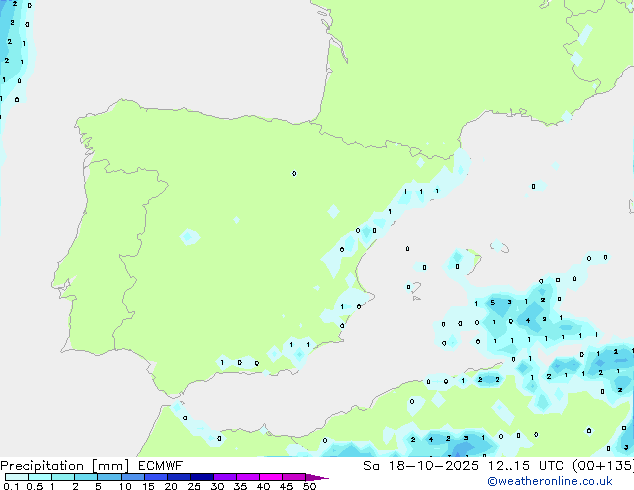
Task: Click the '45' legend scale value
Action: [x=286, y=486]
